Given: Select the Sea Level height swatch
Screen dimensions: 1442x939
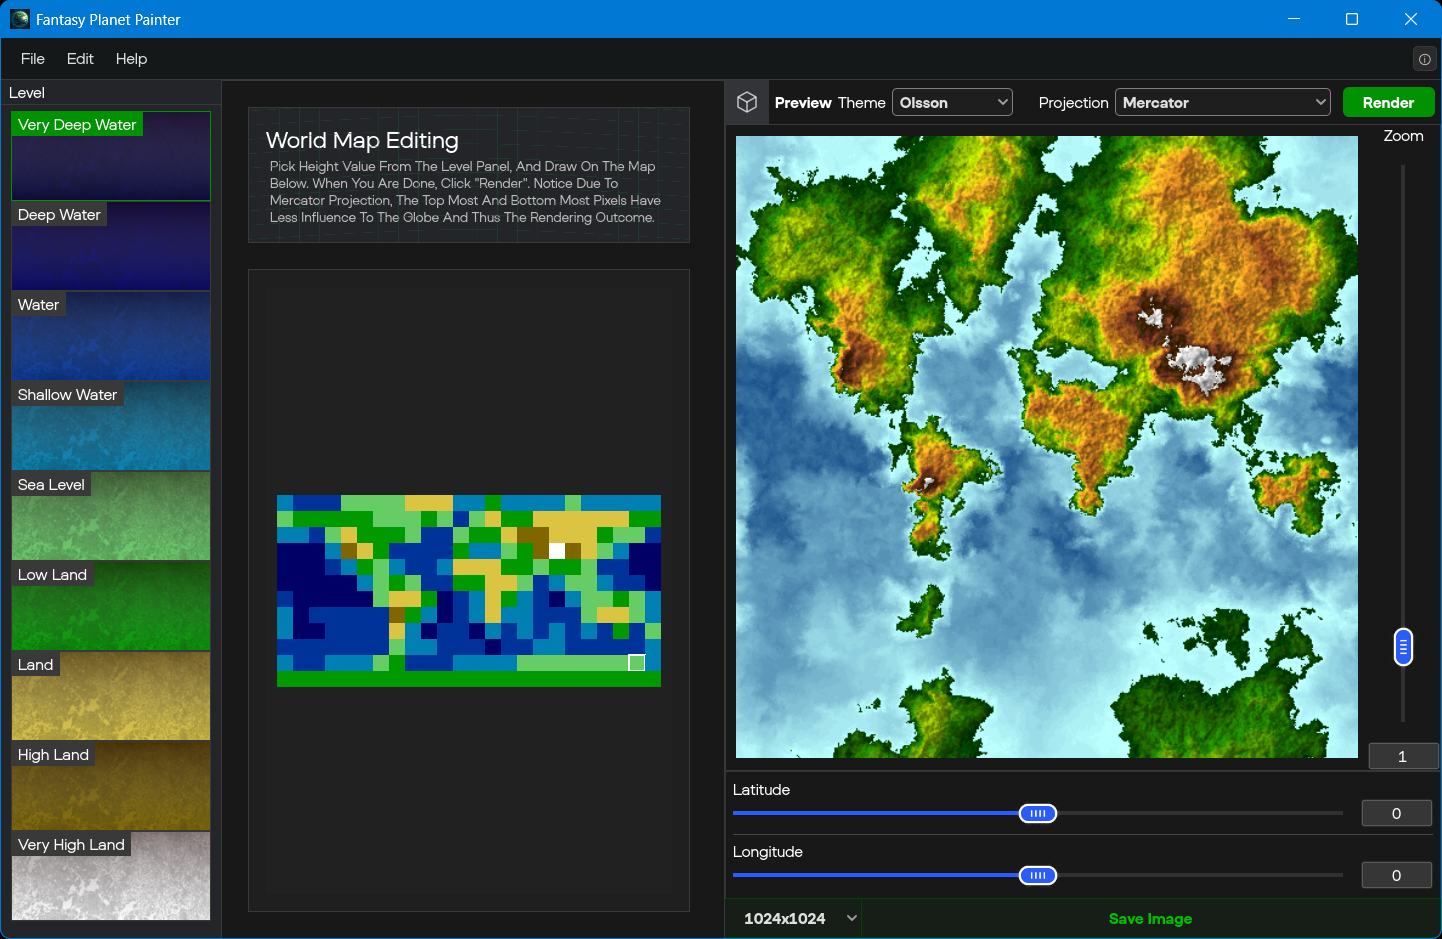Looking at the screenshot, I should click(x=111, y=516).
